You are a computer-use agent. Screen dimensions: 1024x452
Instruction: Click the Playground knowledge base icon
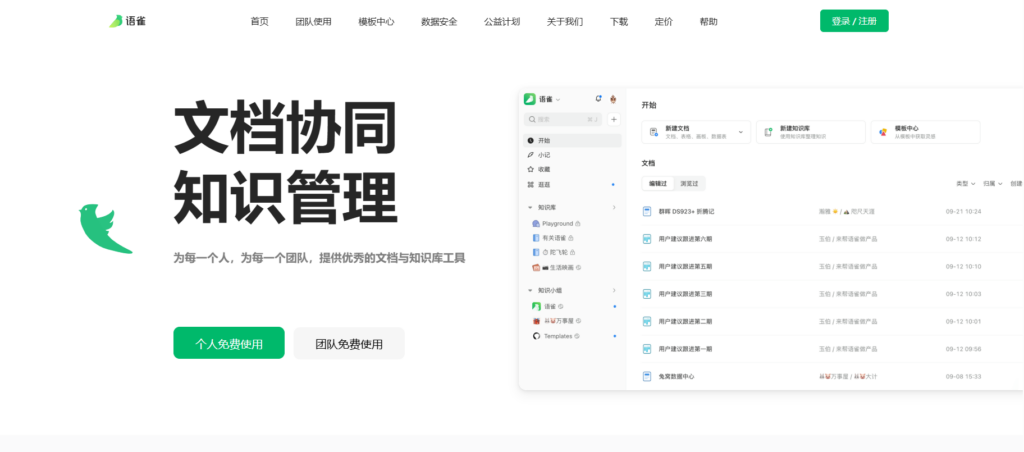tap(536, 223)
